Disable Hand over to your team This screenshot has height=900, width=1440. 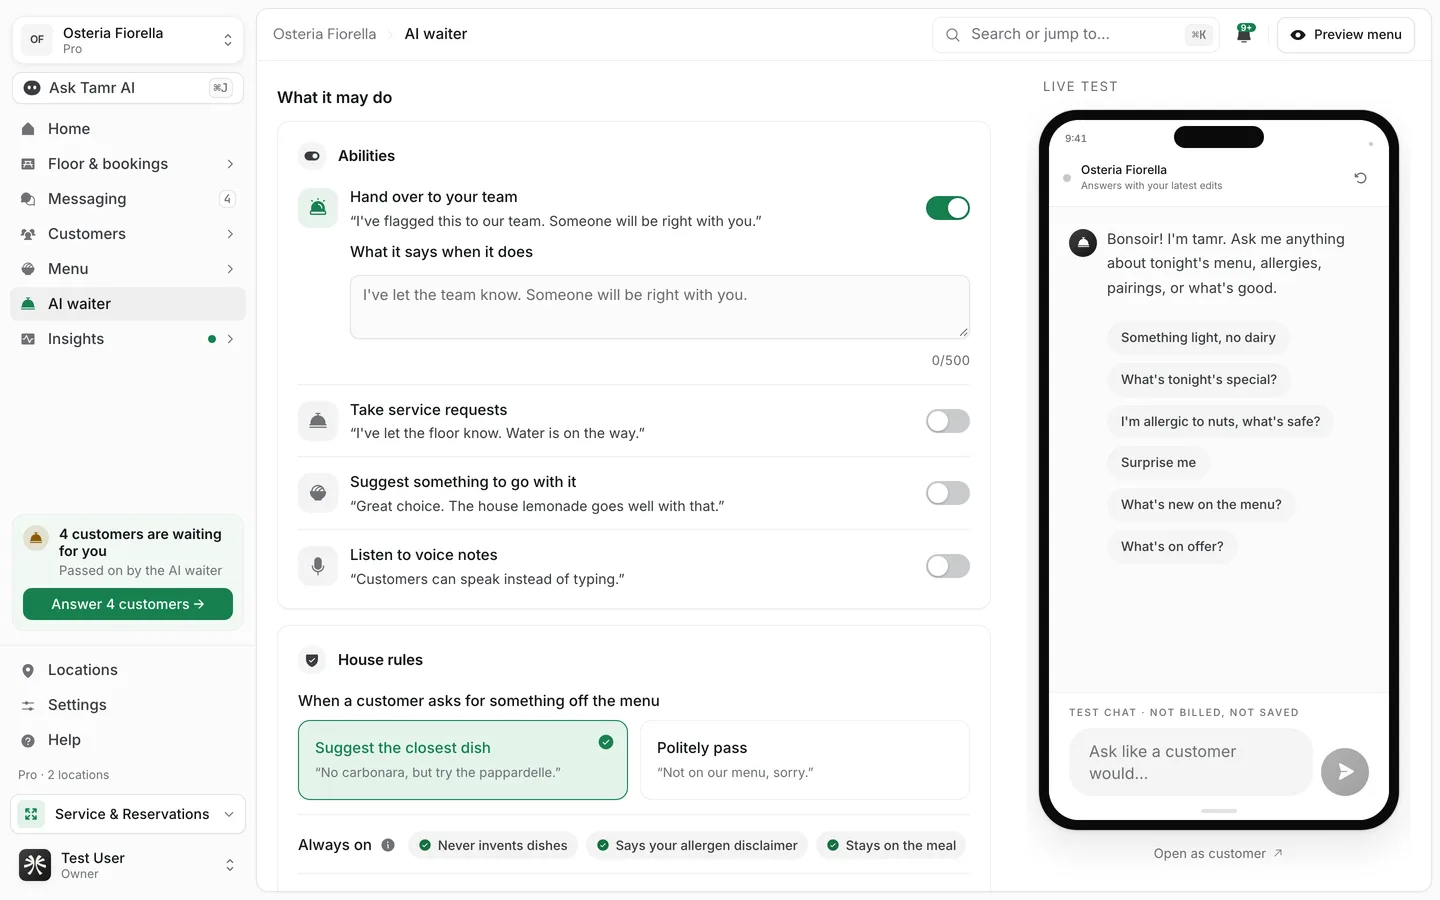click(947, 208)
